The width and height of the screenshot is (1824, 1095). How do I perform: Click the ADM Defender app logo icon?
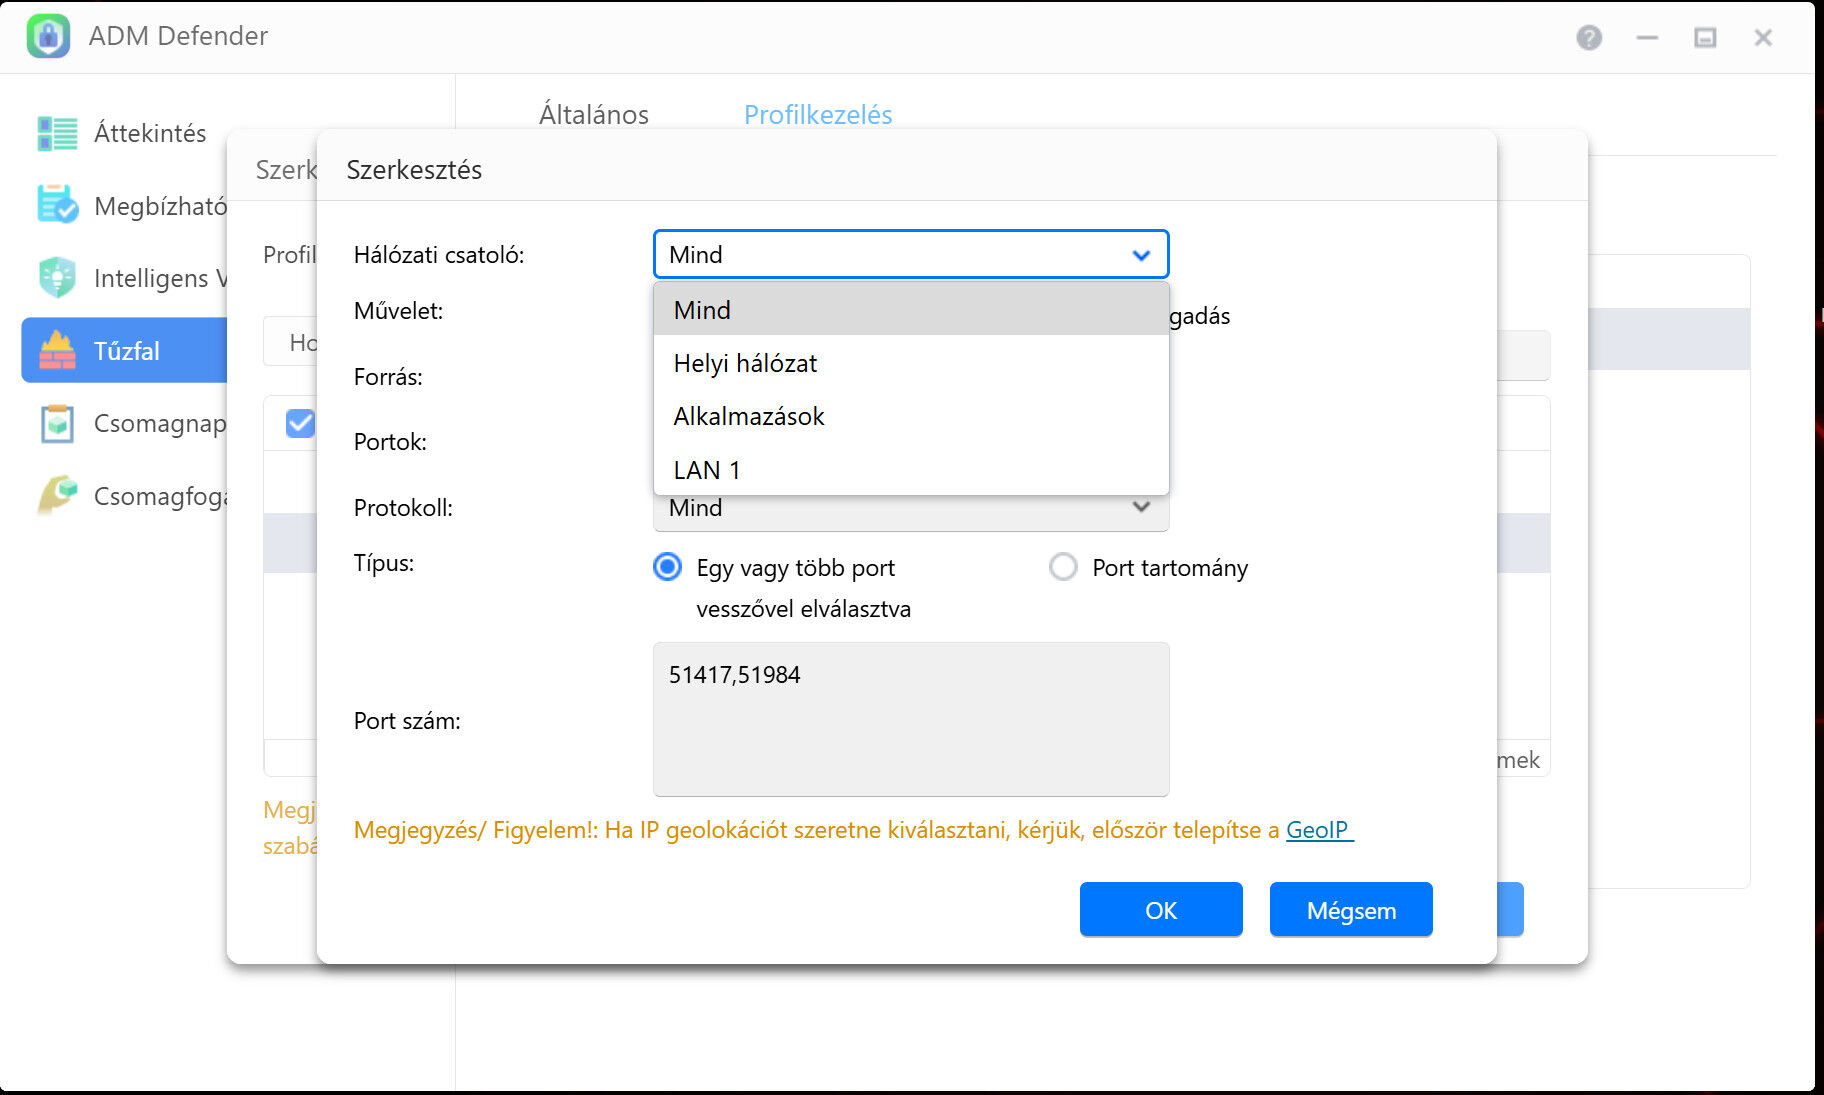[x=48, y=37]
